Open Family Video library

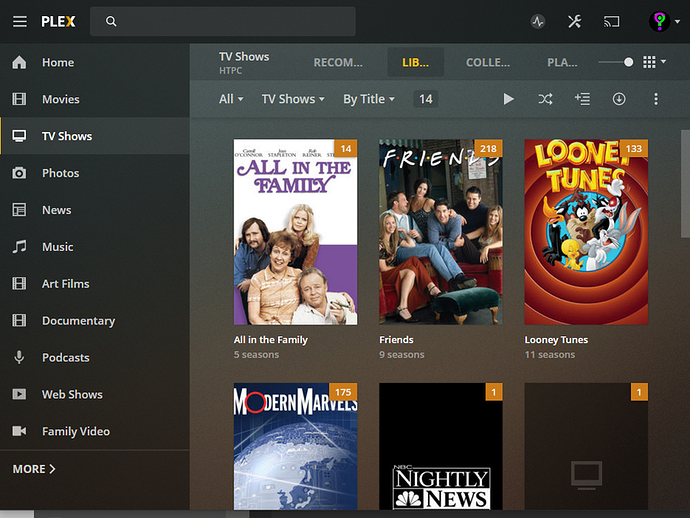95,431
